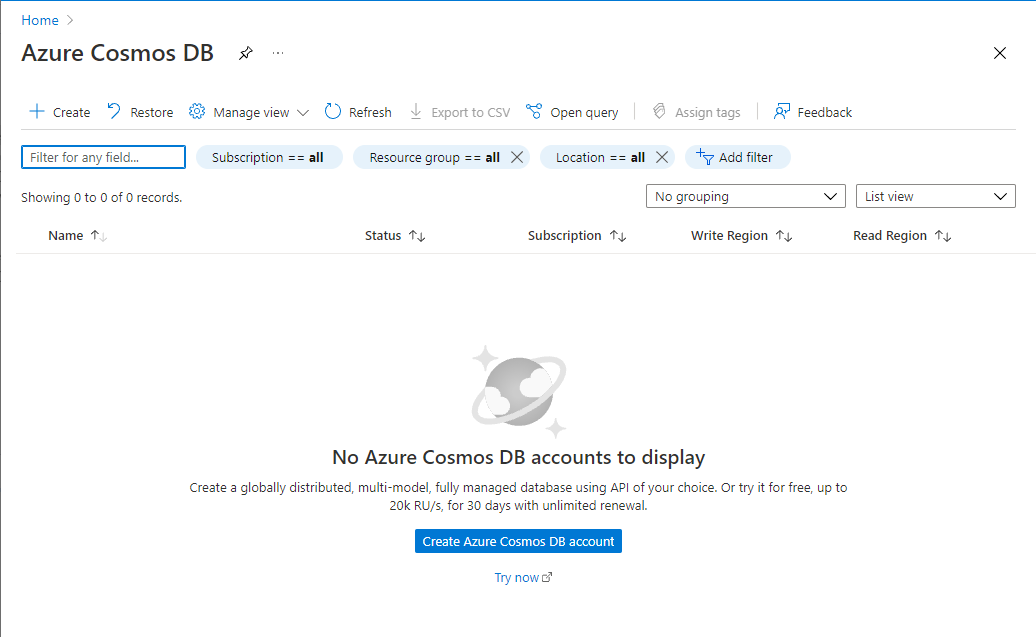1036x637 pixels.
Task: Sort by the Write Region column
Action: [741, 236]
